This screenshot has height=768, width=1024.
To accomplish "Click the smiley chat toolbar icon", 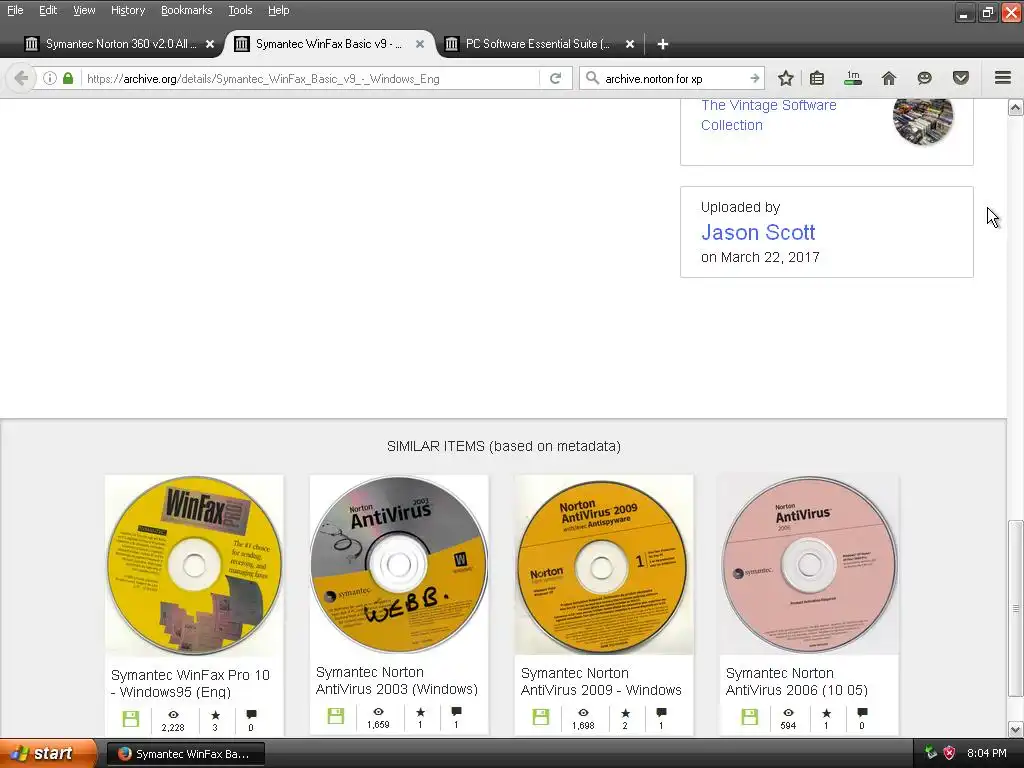I will coord(924,78).
